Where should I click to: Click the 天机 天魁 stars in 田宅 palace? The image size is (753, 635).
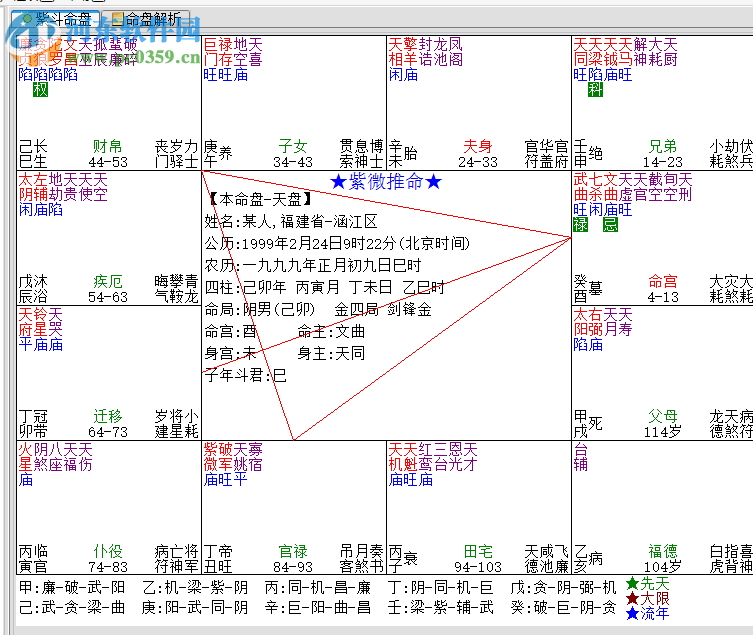pos(403,457)
